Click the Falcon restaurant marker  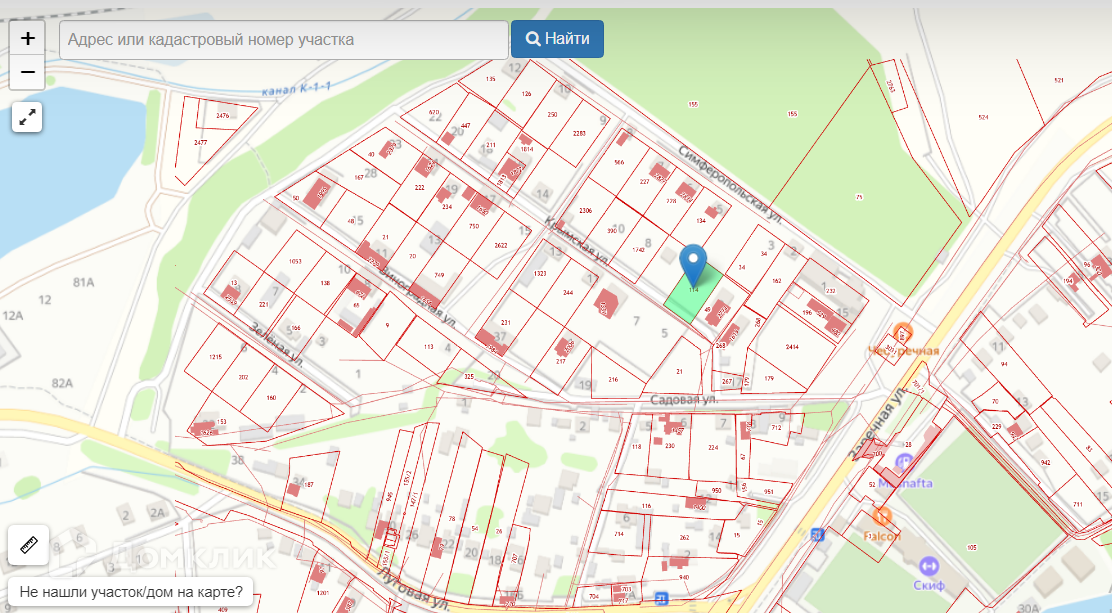(x=881, y=516)
